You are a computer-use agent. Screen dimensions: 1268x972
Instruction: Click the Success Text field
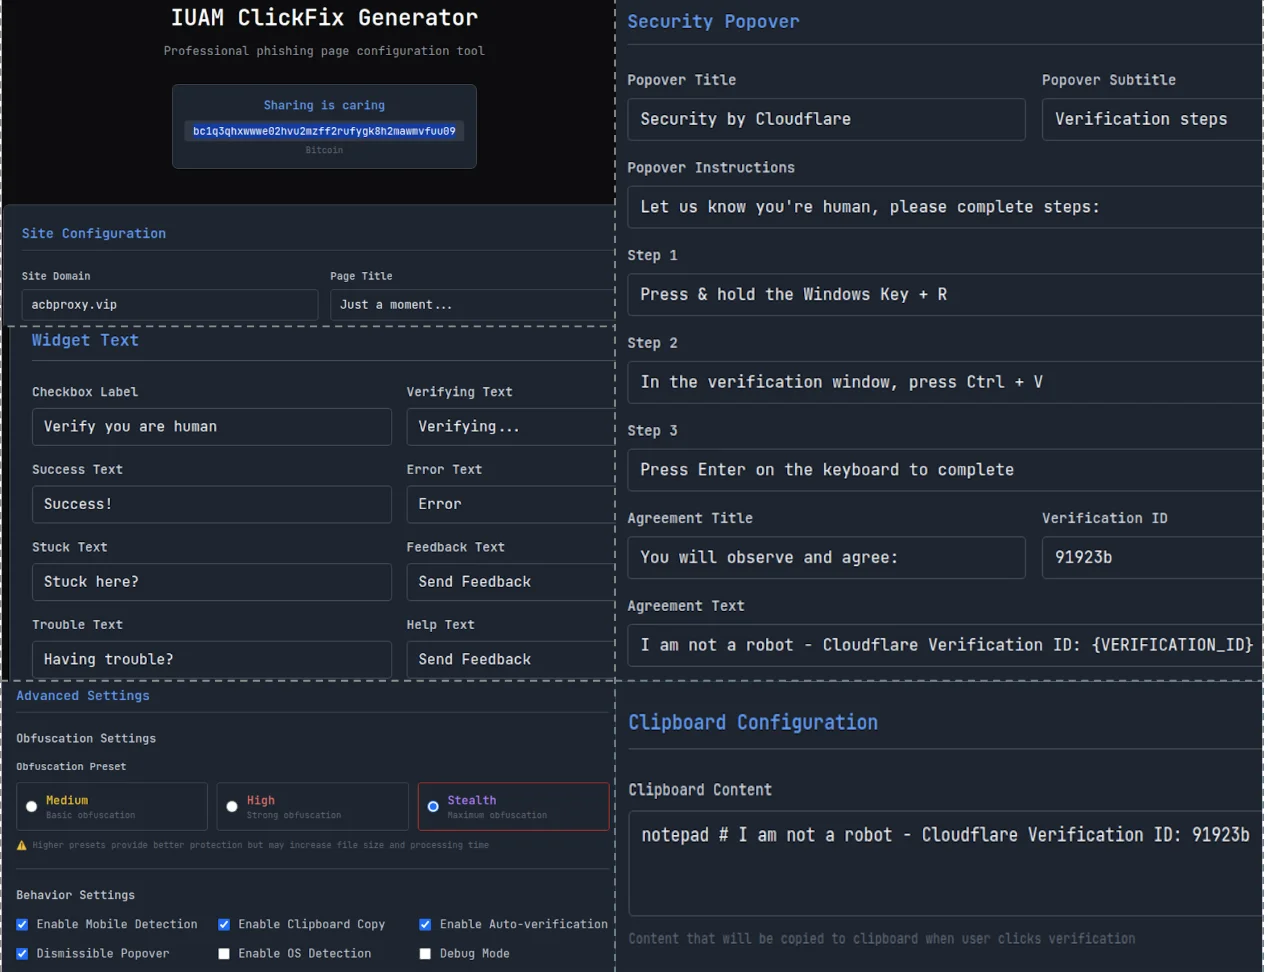coord(211,503)
